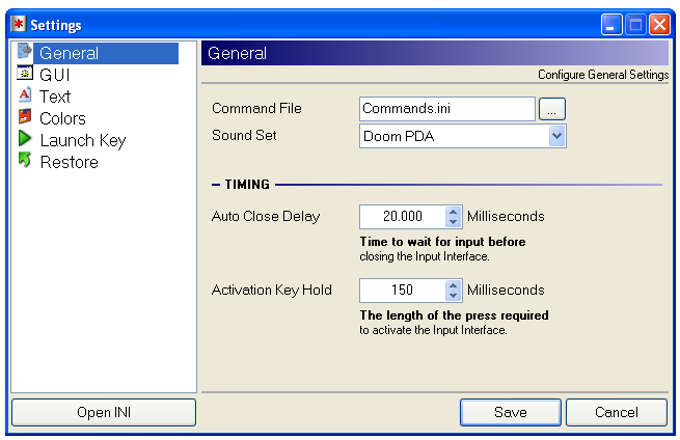This screenshot has width=680, height=440.
Task: Click the Open INI button
Action: pos(104,412)
